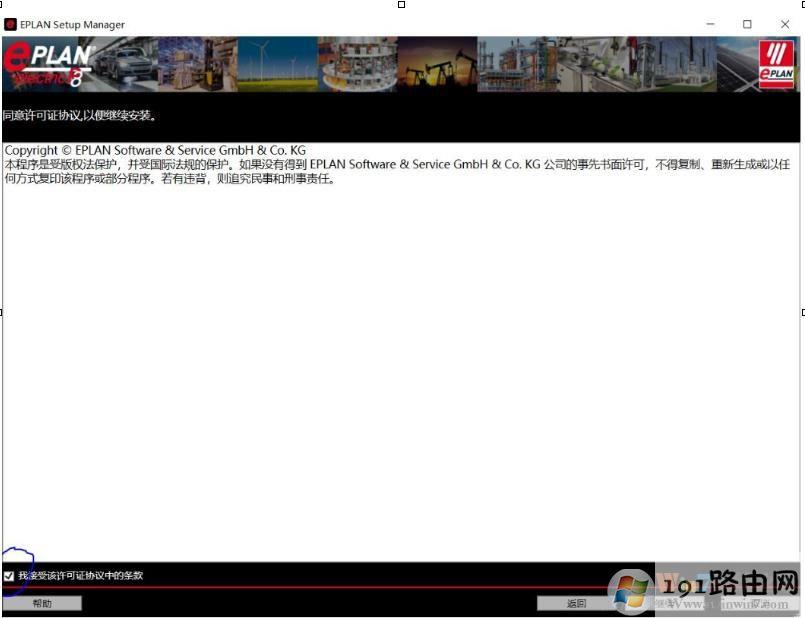
Task: Close the EPLAN Setup Manager window
Action: click(784, 24)
